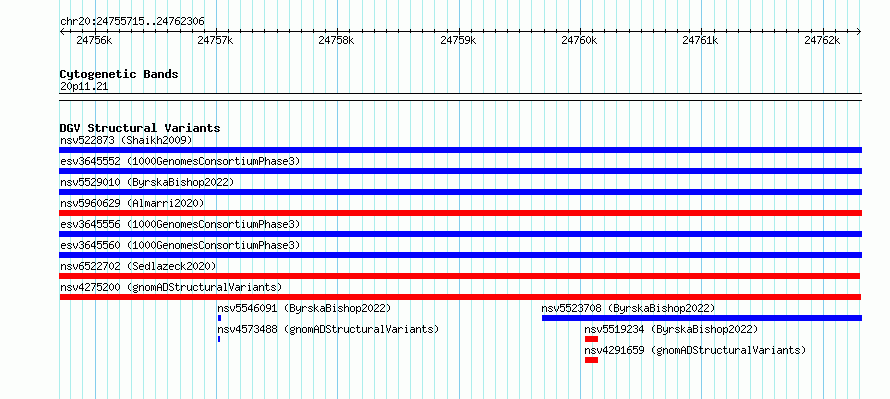Click the nsv522873 (Shaikh2009) variant label
This screenshot has height=399, width=890.
click(x=127, y=140)
